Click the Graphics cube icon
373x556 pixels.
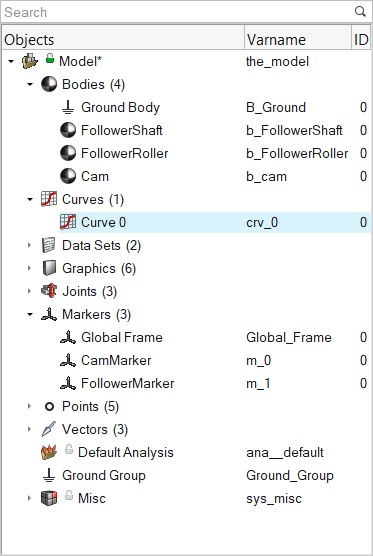point(49,268)
